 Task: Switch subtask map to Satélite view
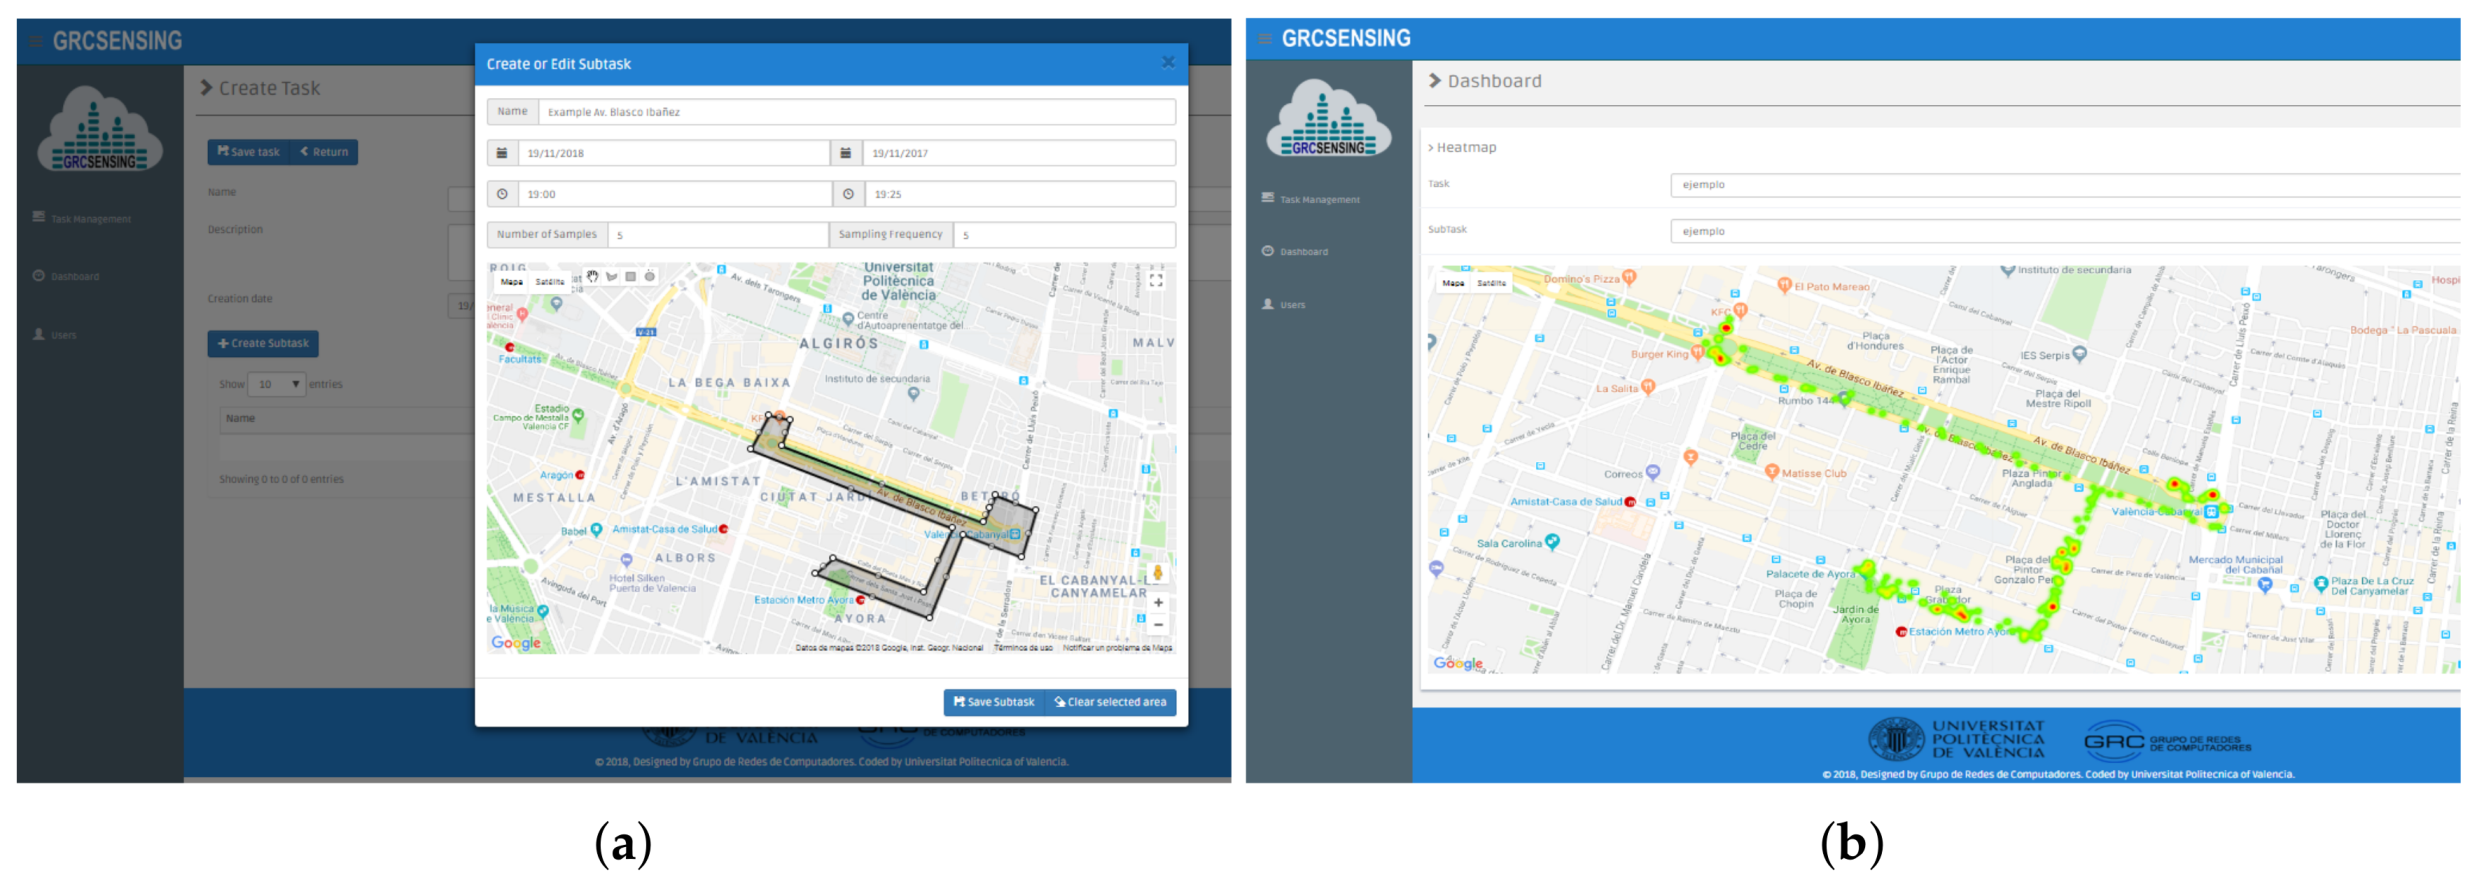point(550,282)
